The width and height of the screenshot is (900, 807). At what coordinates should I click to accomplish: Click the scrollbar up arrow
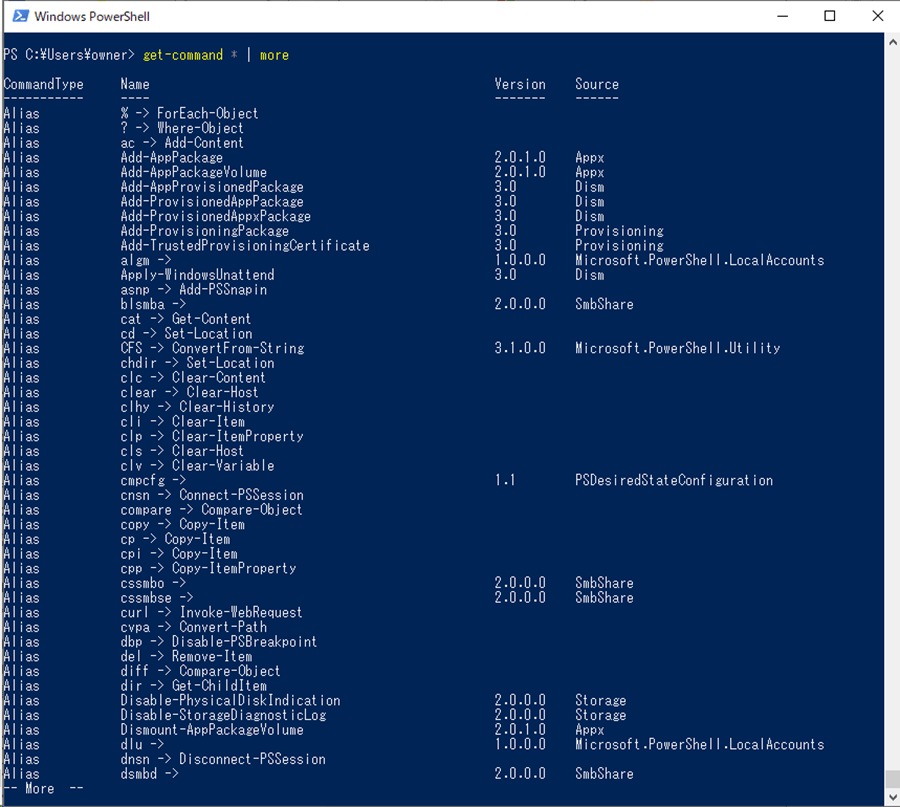point(892,42)
